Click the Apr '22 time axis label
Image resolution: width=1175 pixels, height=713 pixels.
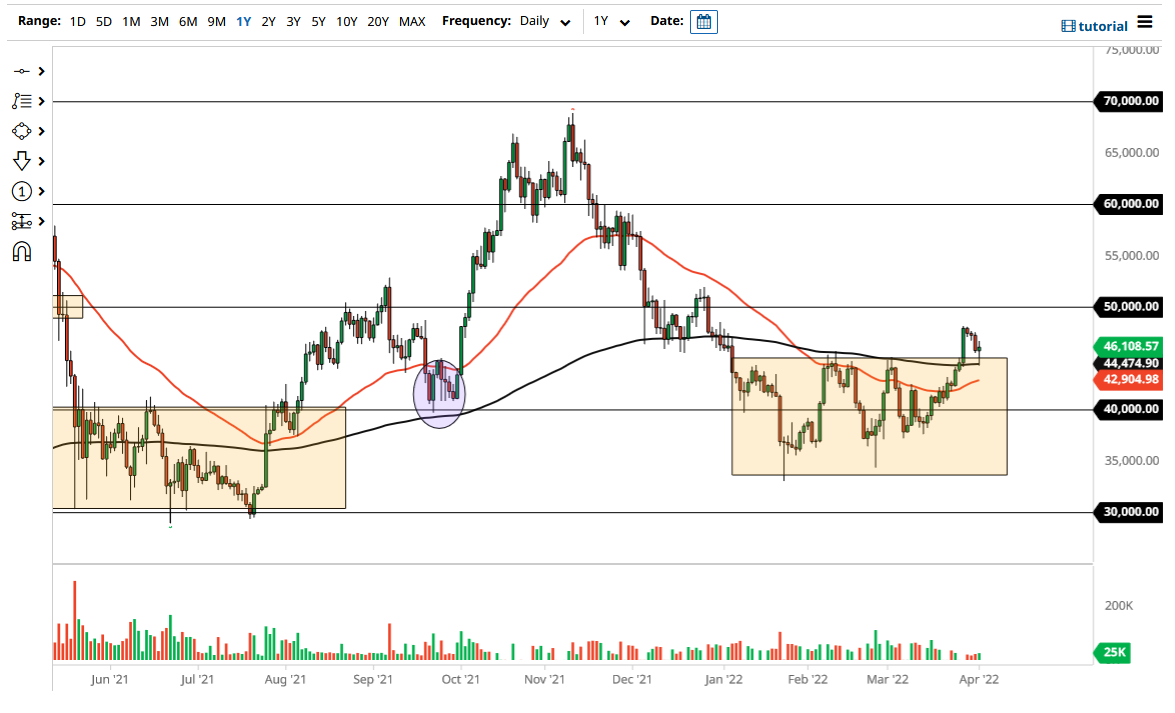[979, 679]
